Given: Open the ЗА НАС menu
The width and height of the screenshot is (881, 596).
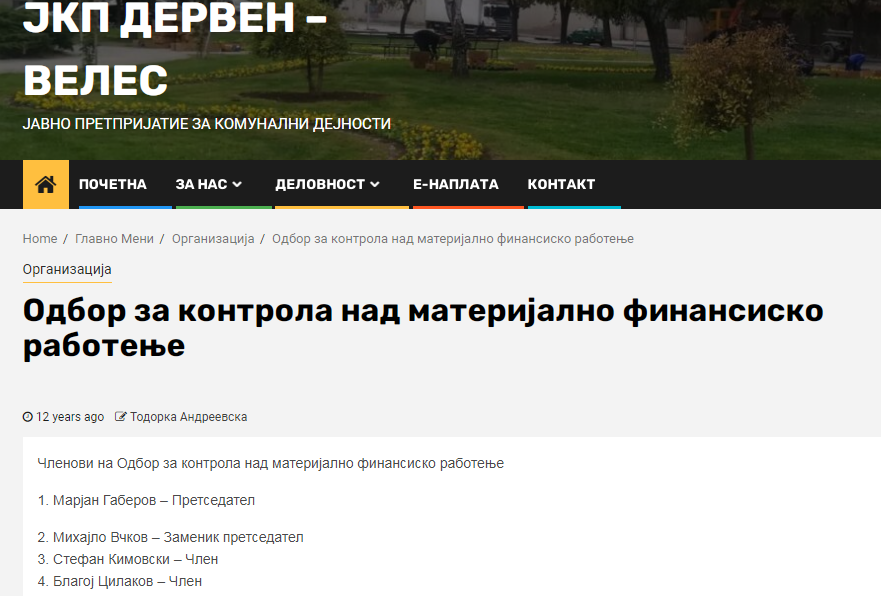Looking at the screenshot, I should pyautogui.click(x=201, y=184).
